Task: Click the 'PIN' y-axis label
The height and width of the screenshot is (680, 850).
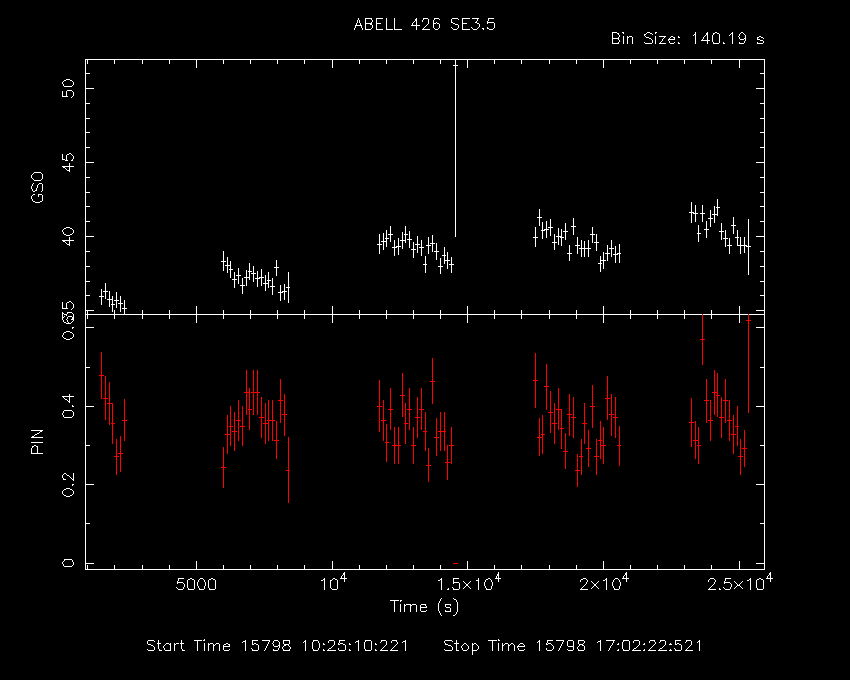Action: coord(37,441)
